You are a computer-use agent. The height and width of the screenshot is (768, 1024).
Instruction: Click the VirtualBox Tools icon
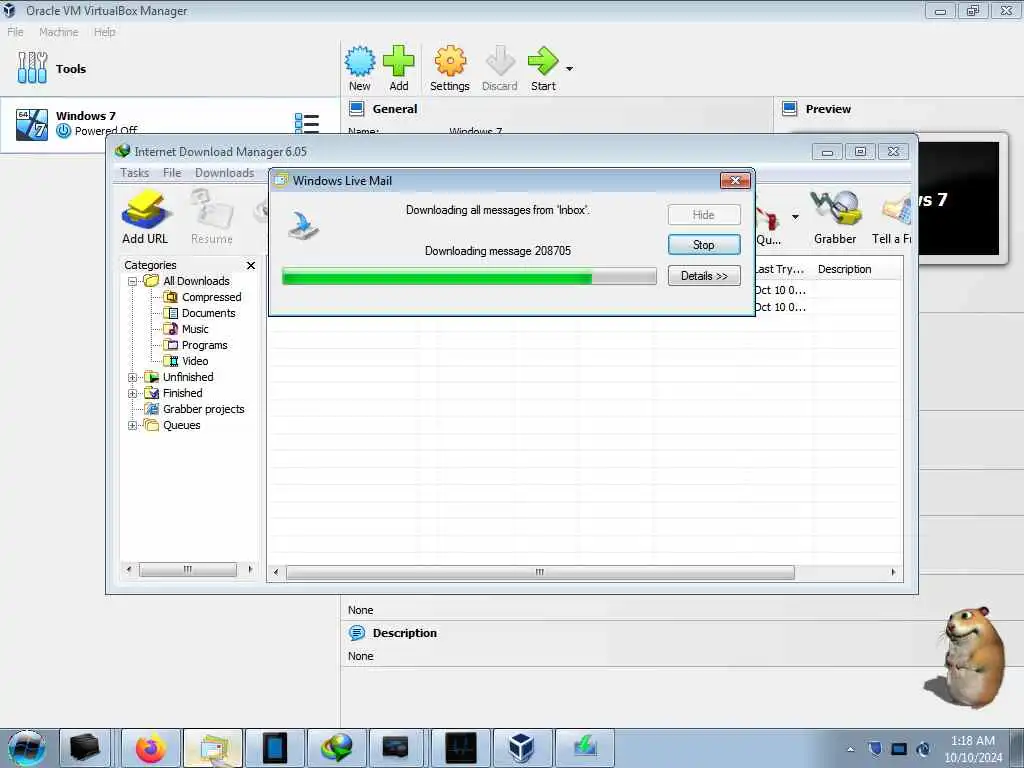tap(32, 68)
